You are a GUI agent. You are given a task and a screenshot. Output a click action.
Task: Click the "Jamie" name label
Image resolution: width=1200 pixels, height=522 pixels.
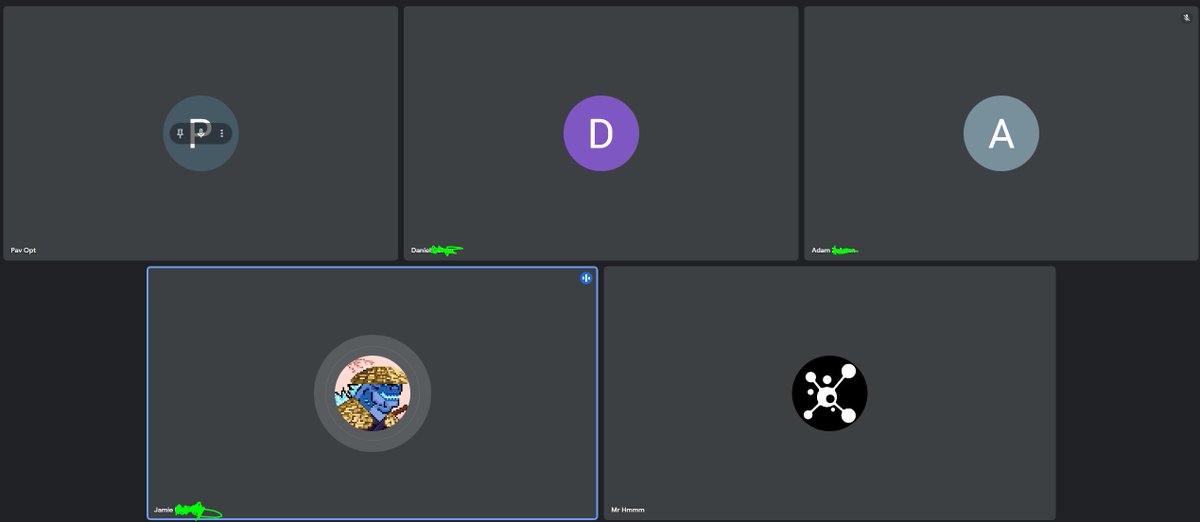pyautogui.click(x=163, y=510)
